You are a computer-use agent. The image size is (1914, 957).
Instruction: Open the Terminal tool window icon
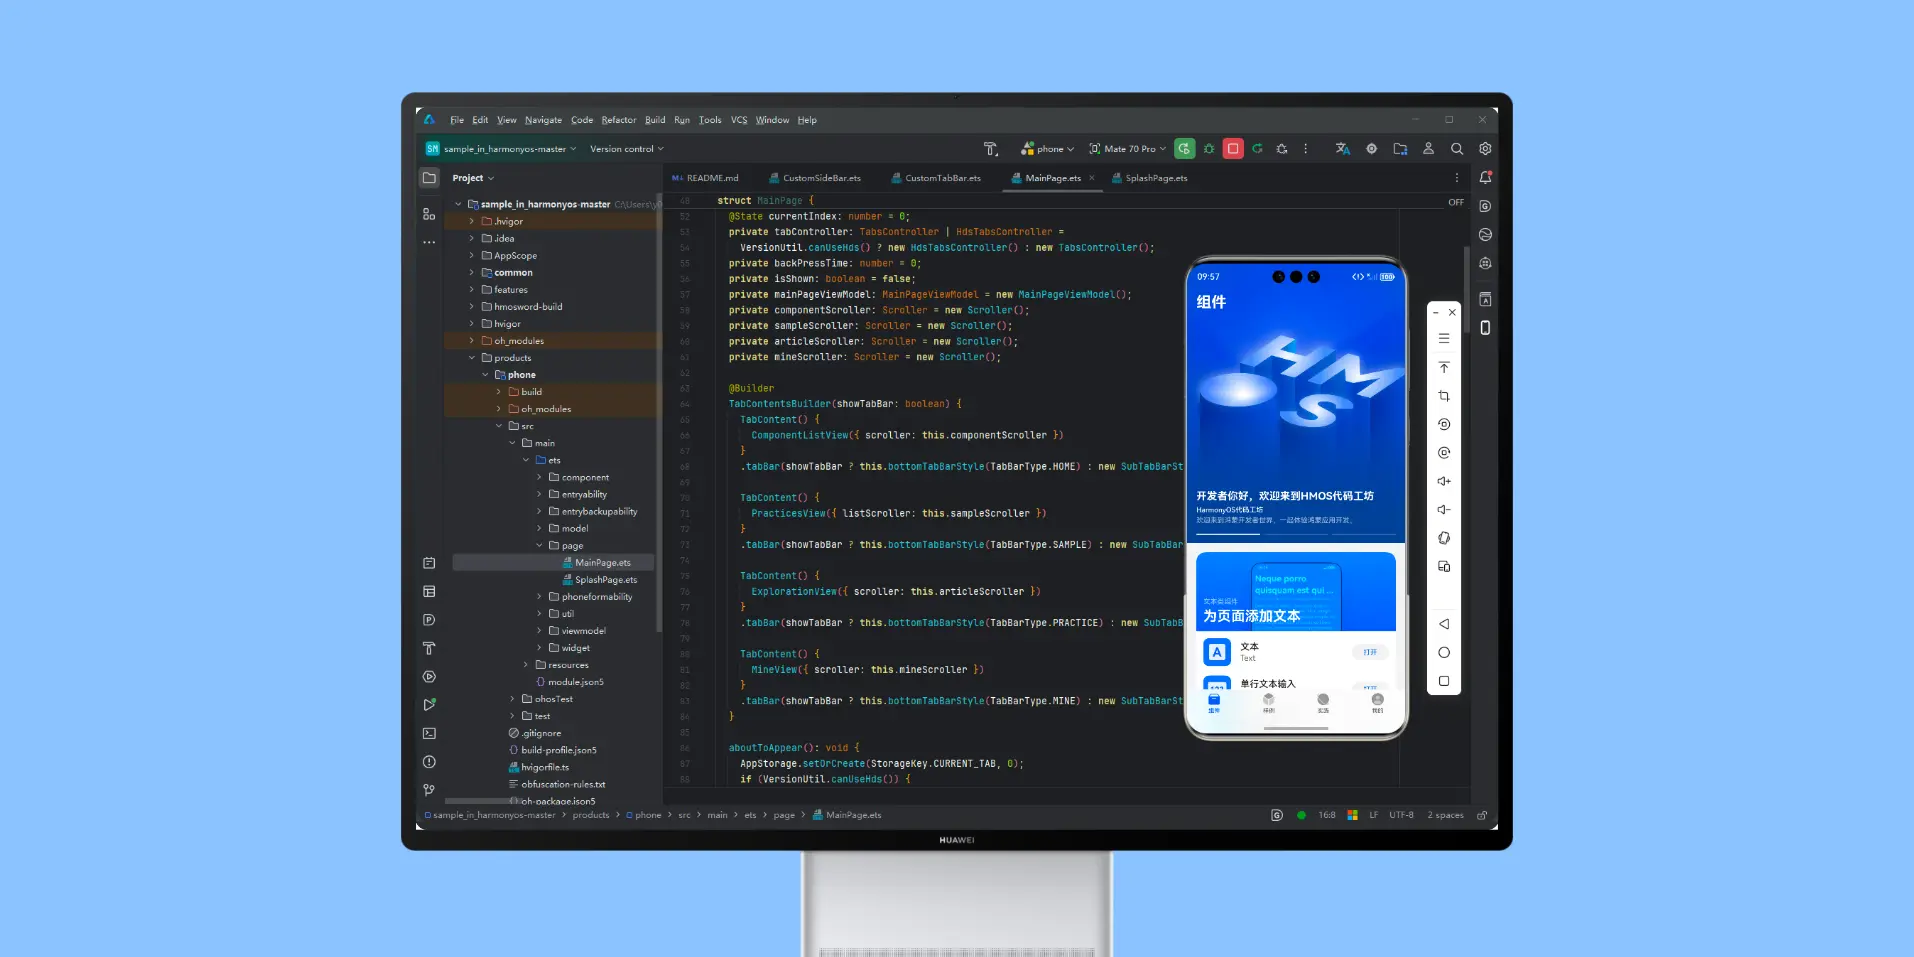(x=429, y=733)
